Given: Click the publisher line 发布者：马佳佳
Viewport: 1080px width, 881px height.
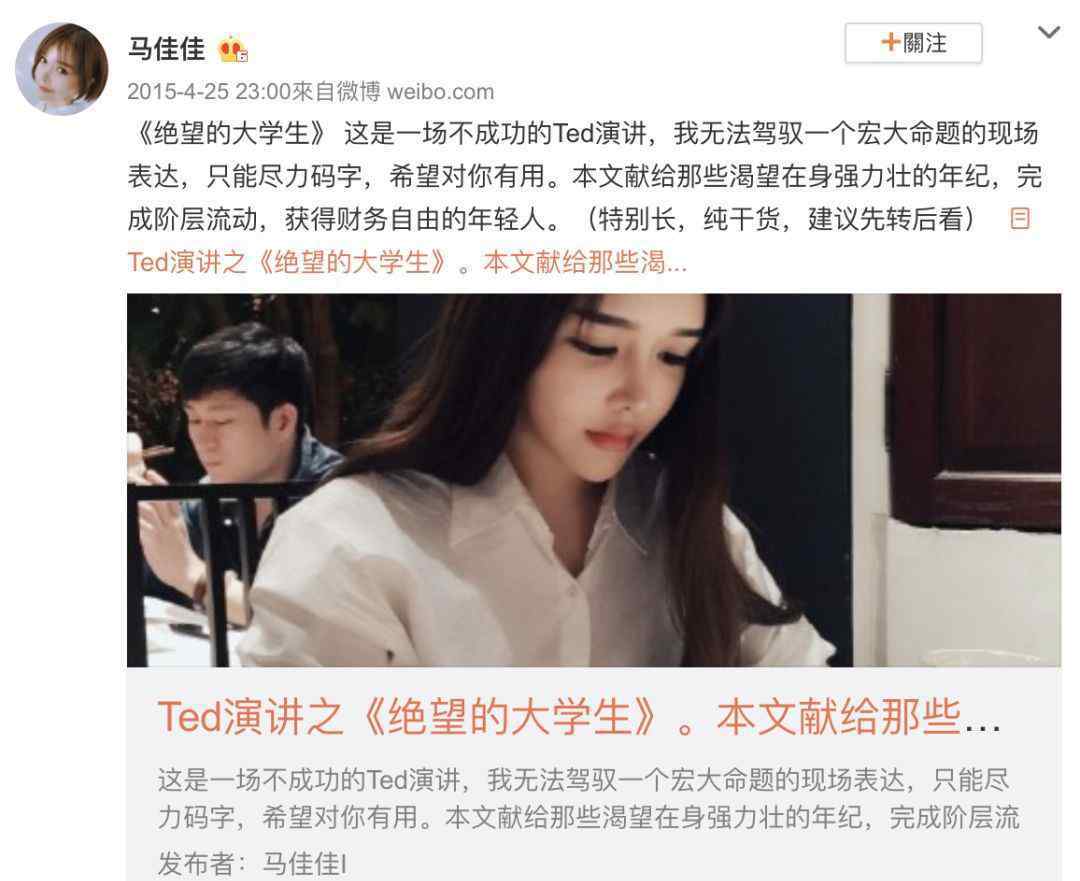Looking at the screenshot, I should click(252, 862).
